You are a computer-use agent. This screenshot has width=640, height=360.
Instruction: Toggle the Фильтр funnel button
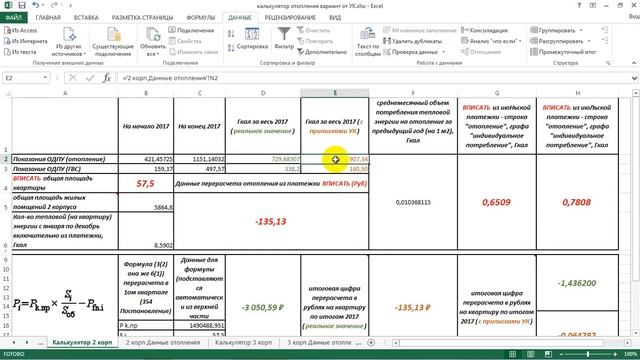tap(284, 38)
